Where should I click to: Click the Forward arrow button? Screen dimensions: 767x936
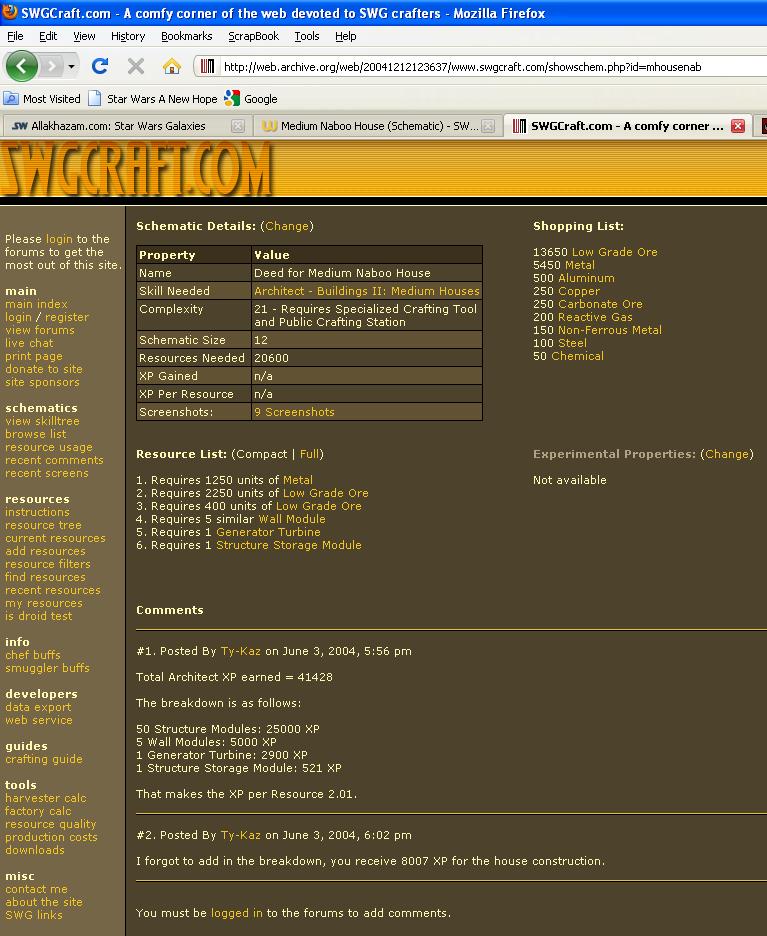coord(50,66)
